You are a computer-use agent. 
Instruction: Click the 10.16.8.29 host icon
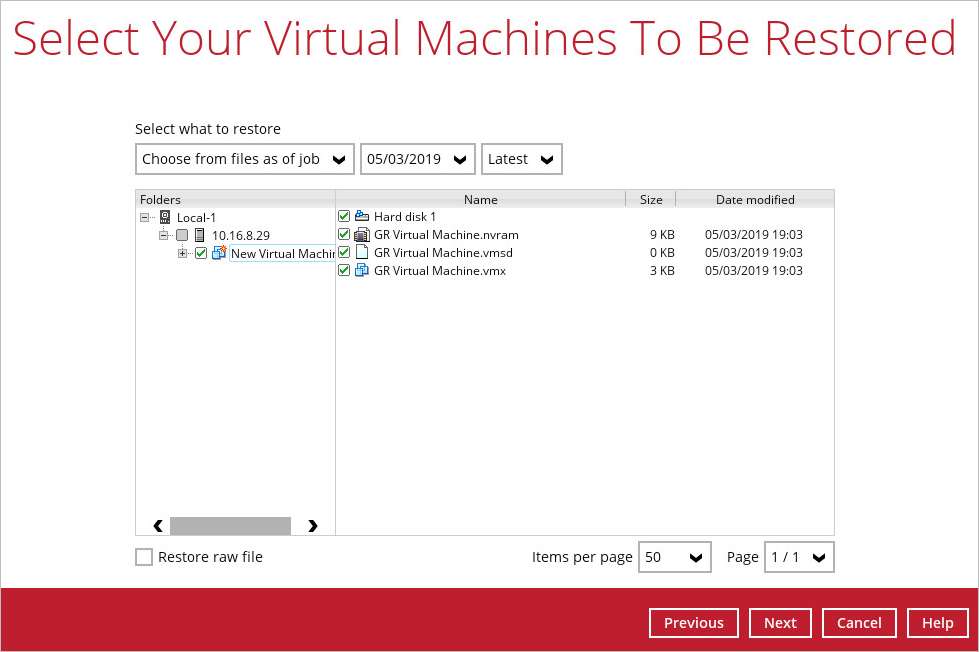coord(200,235)
